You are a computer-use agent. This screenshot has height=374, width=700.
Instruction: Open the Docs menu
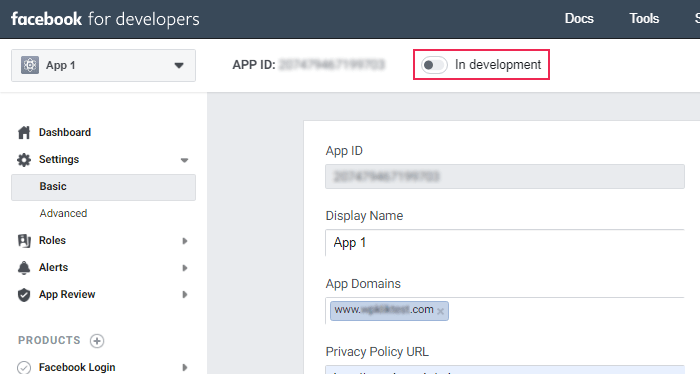[x=579, y=18]
